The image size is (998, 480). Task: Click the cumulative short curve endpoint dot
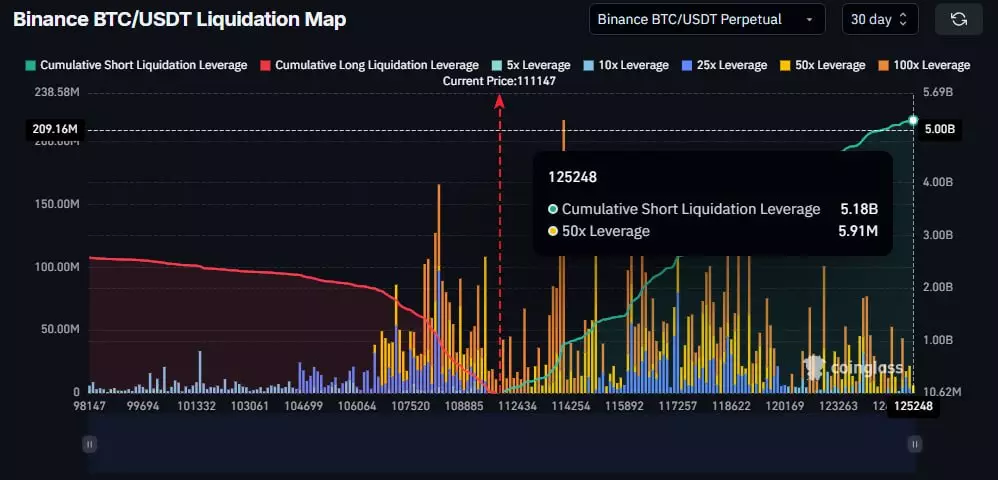pyautogui.click(x=913, y=121)
